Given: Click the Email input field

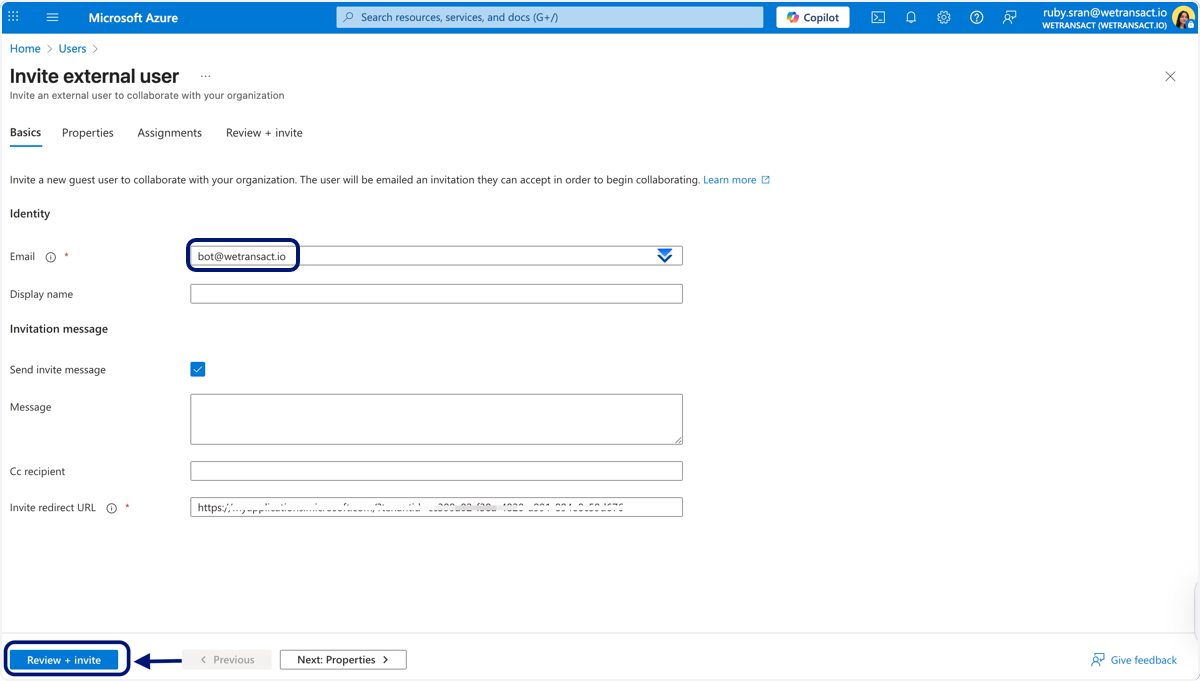Looking at the screenshot, I should [436, 256].
